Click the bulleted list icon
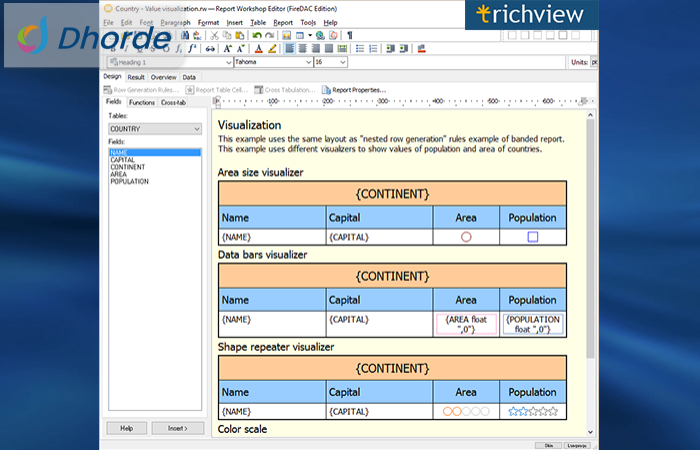 point(360,49)
